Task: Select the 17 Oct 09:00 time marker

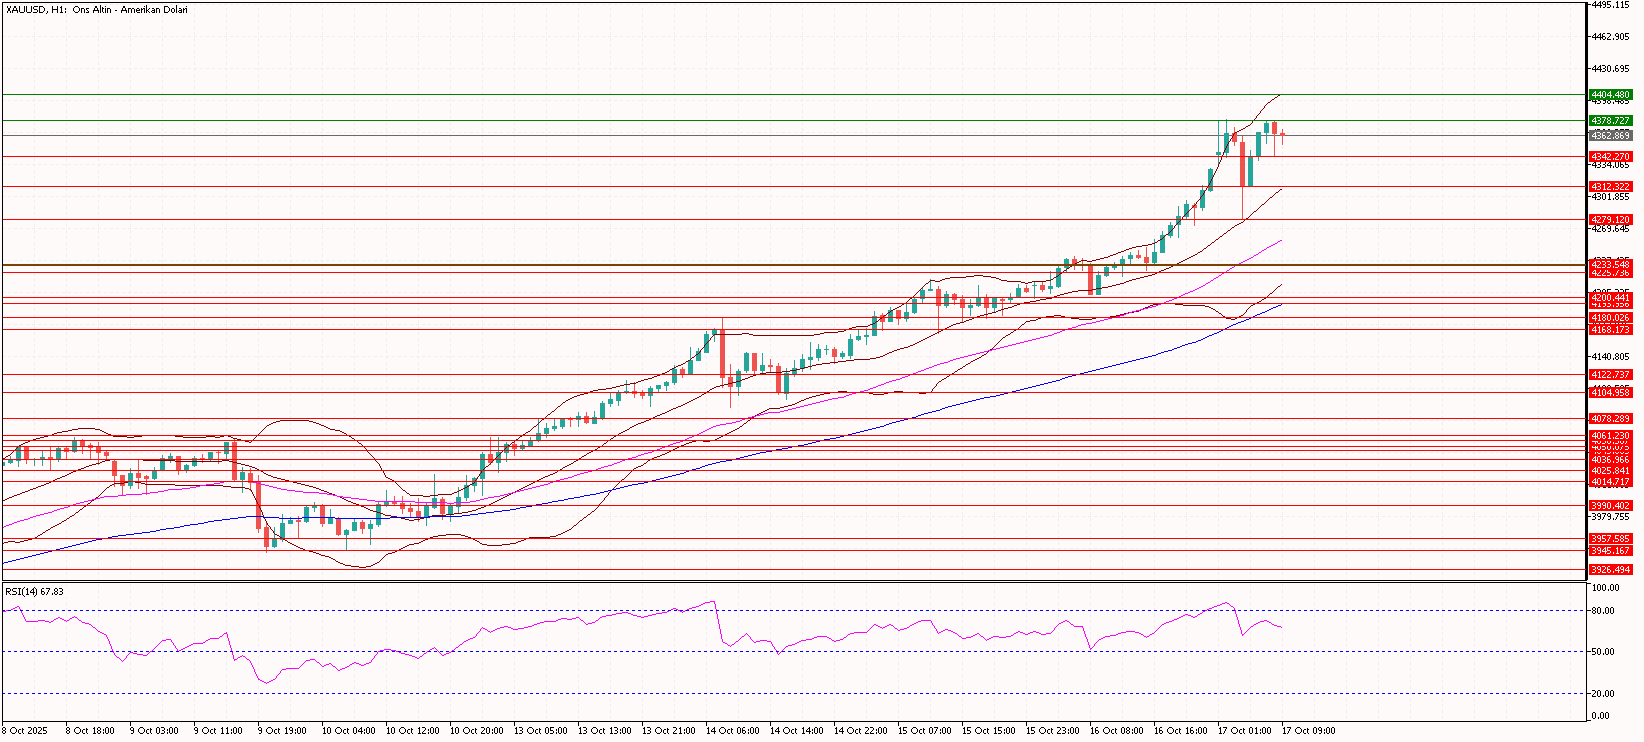Action: coord(1308,731)
